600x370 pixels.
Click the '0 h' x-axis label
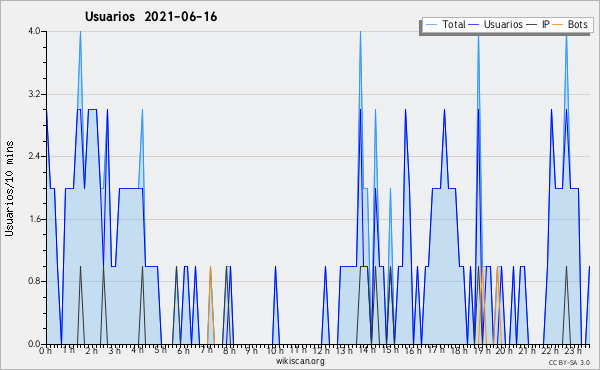[46, 351]
